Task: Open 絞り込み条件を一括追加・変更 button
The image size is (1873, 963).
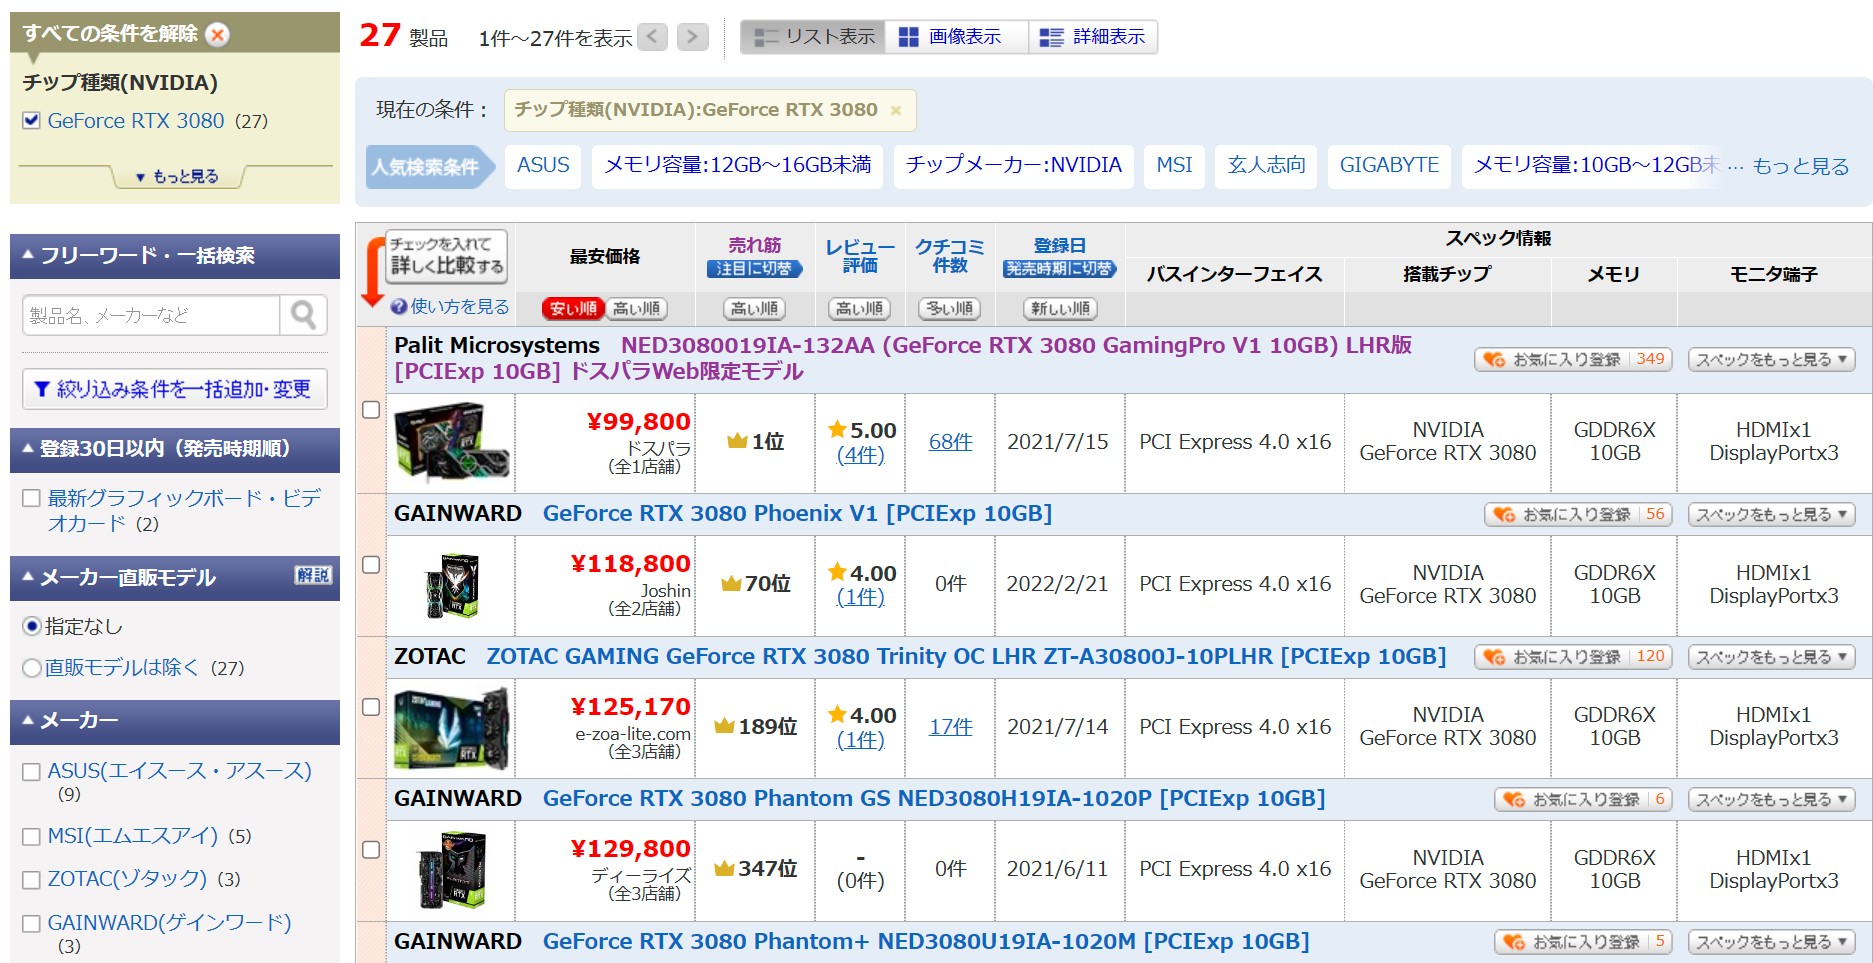Action: [x=175, y=389]
